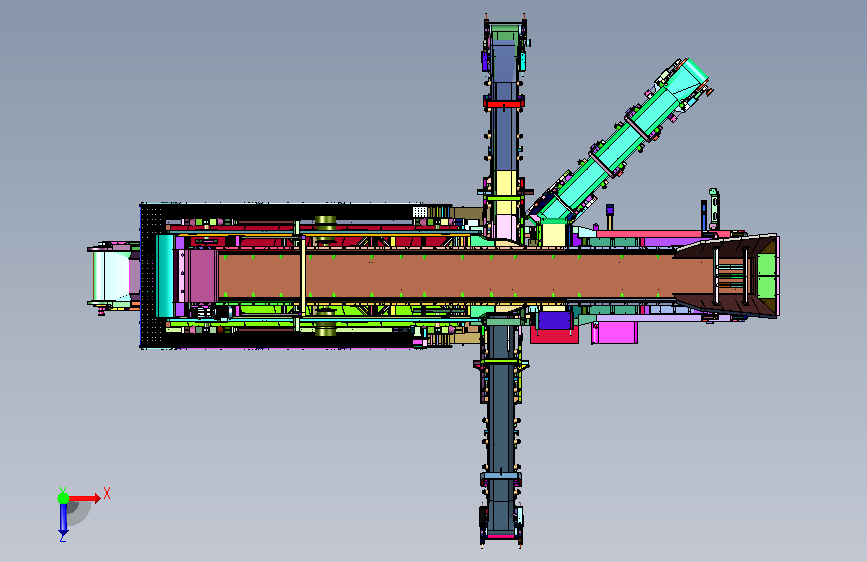Select the lower dark-gray branch conveyor
This screenshot has width=867, height=562.
coord(502,431)
